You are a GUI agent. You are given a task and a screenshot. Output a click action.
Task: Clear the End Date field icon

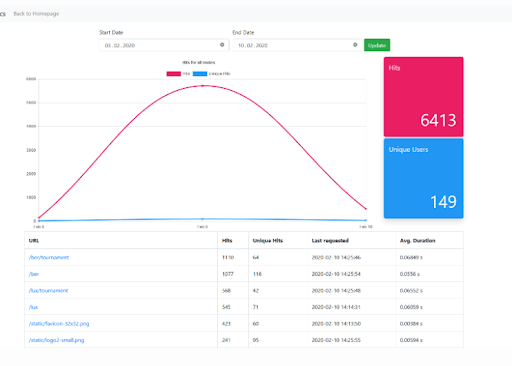pyautogui.click(x=355, y=45)
